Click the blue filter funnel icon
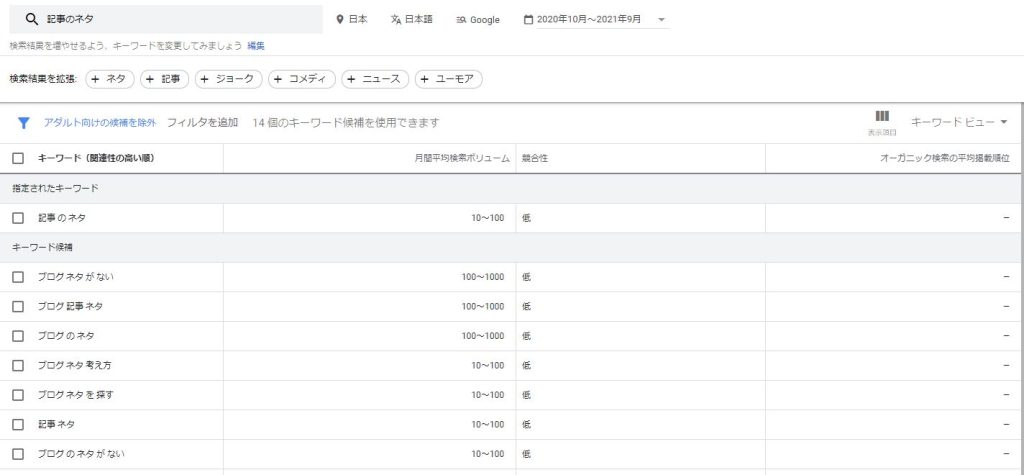The height and width of the screenshot is (475, 1024). (24, 123)
